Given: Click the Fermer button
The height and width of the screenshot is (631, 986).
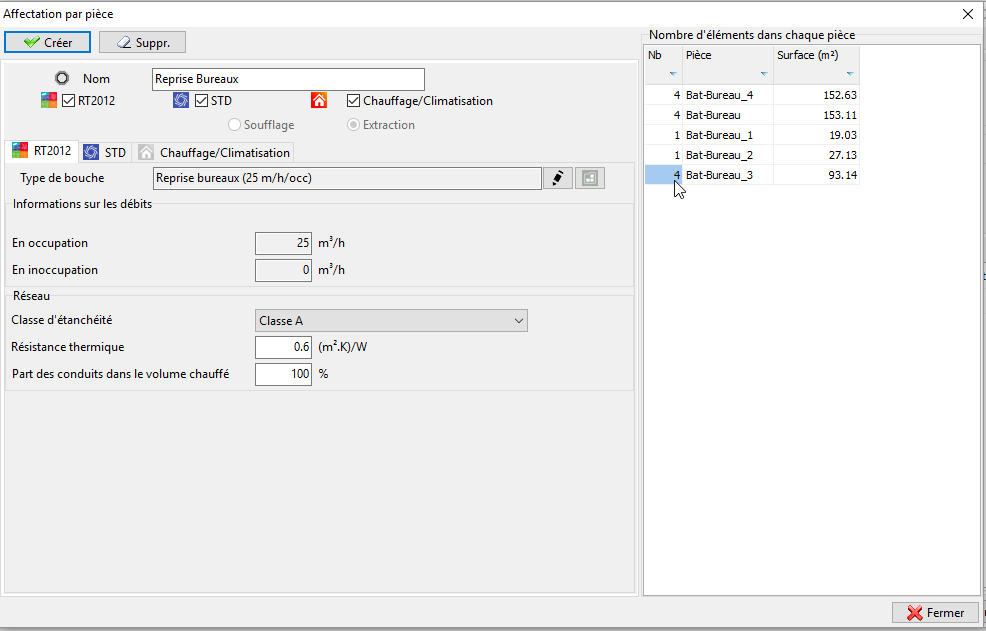Looking at the screenshot, I should [x=935, y=613].
